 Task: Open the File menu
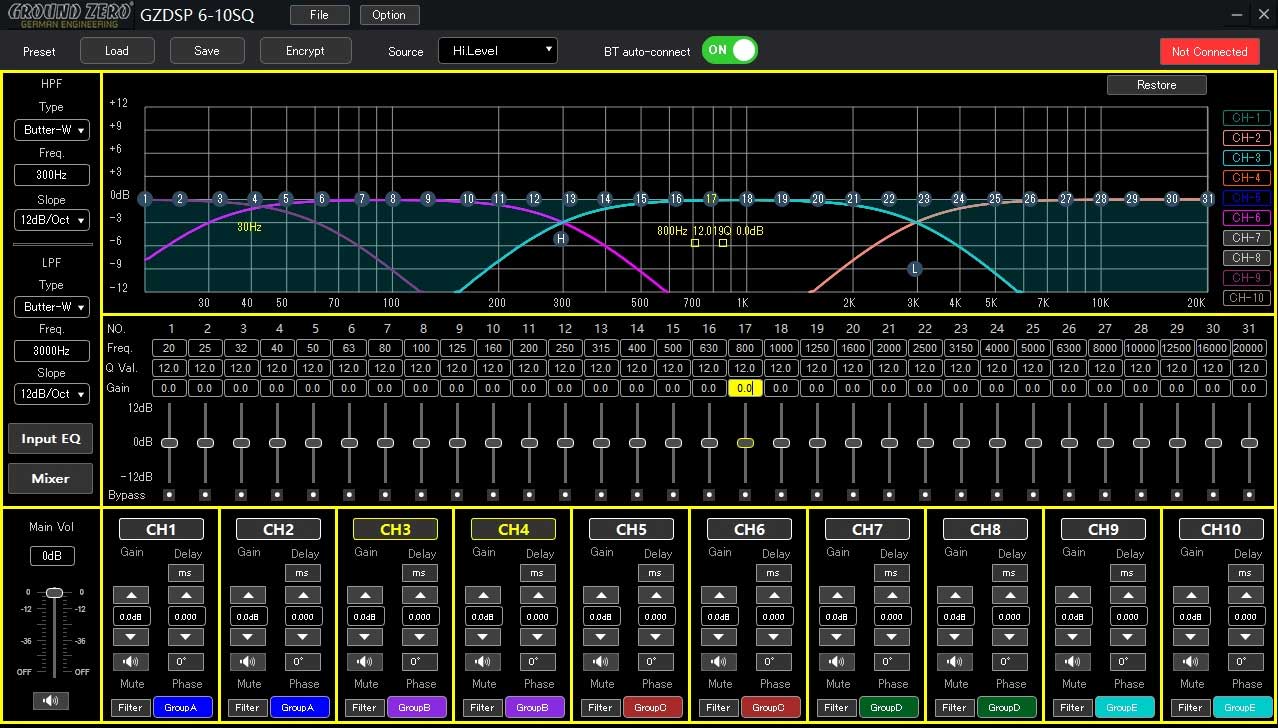pyautogui.click(x=319, y=15)
